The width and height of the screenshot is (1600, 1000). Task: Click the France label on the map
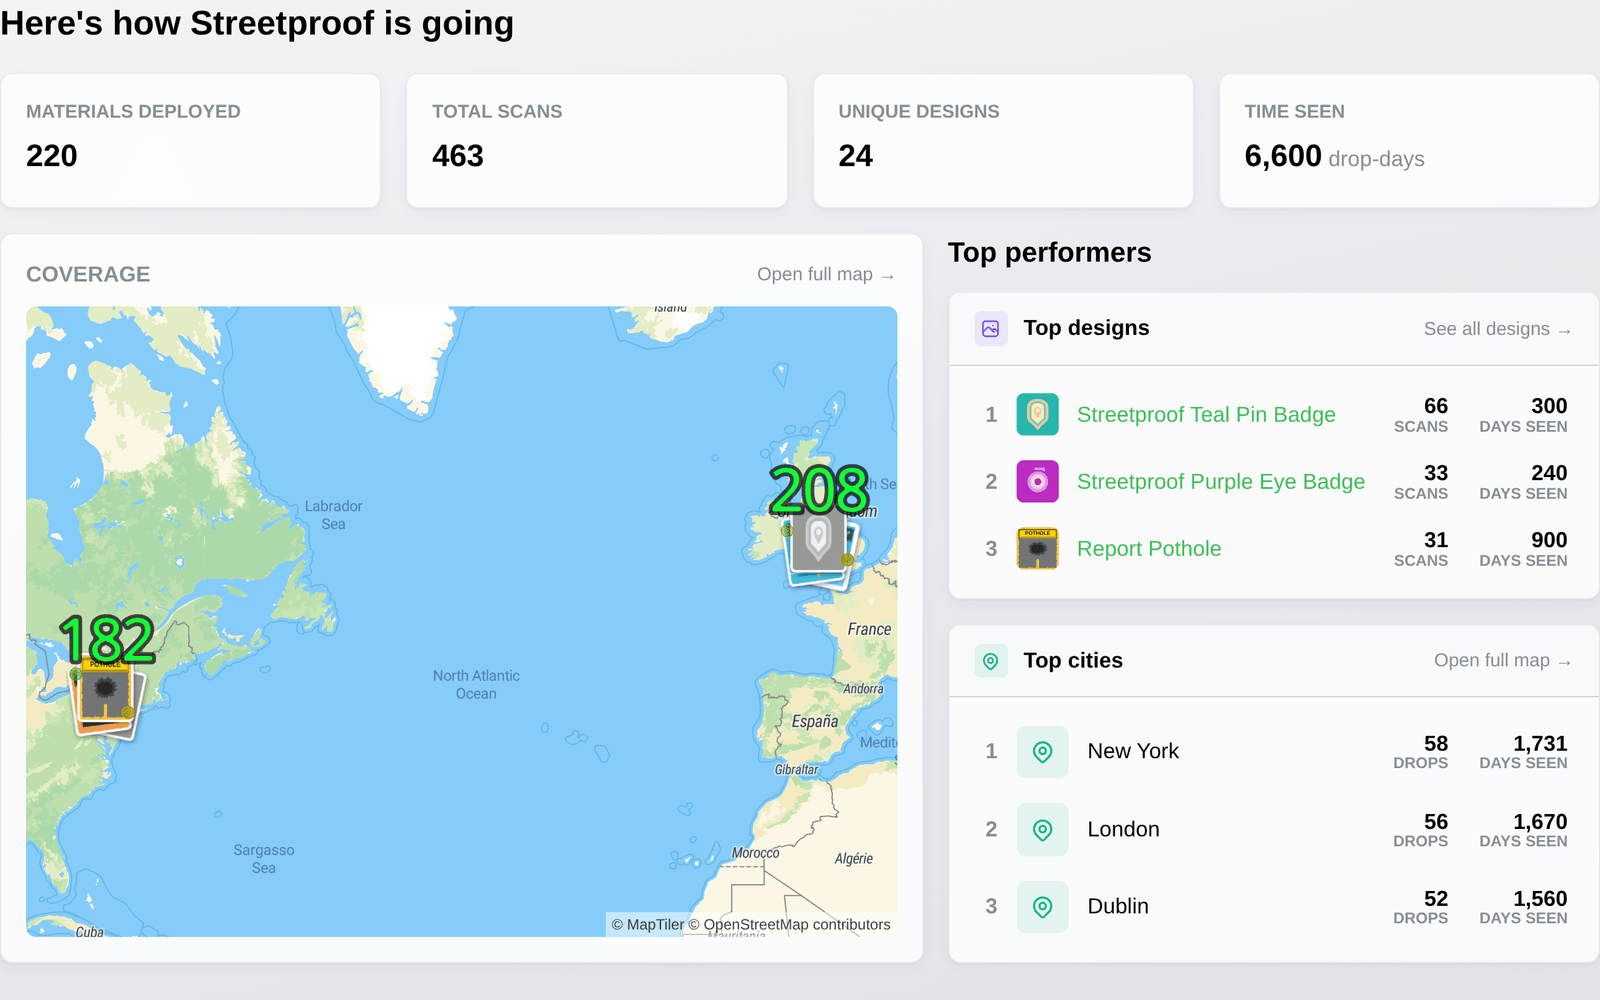tap(869, 629)
